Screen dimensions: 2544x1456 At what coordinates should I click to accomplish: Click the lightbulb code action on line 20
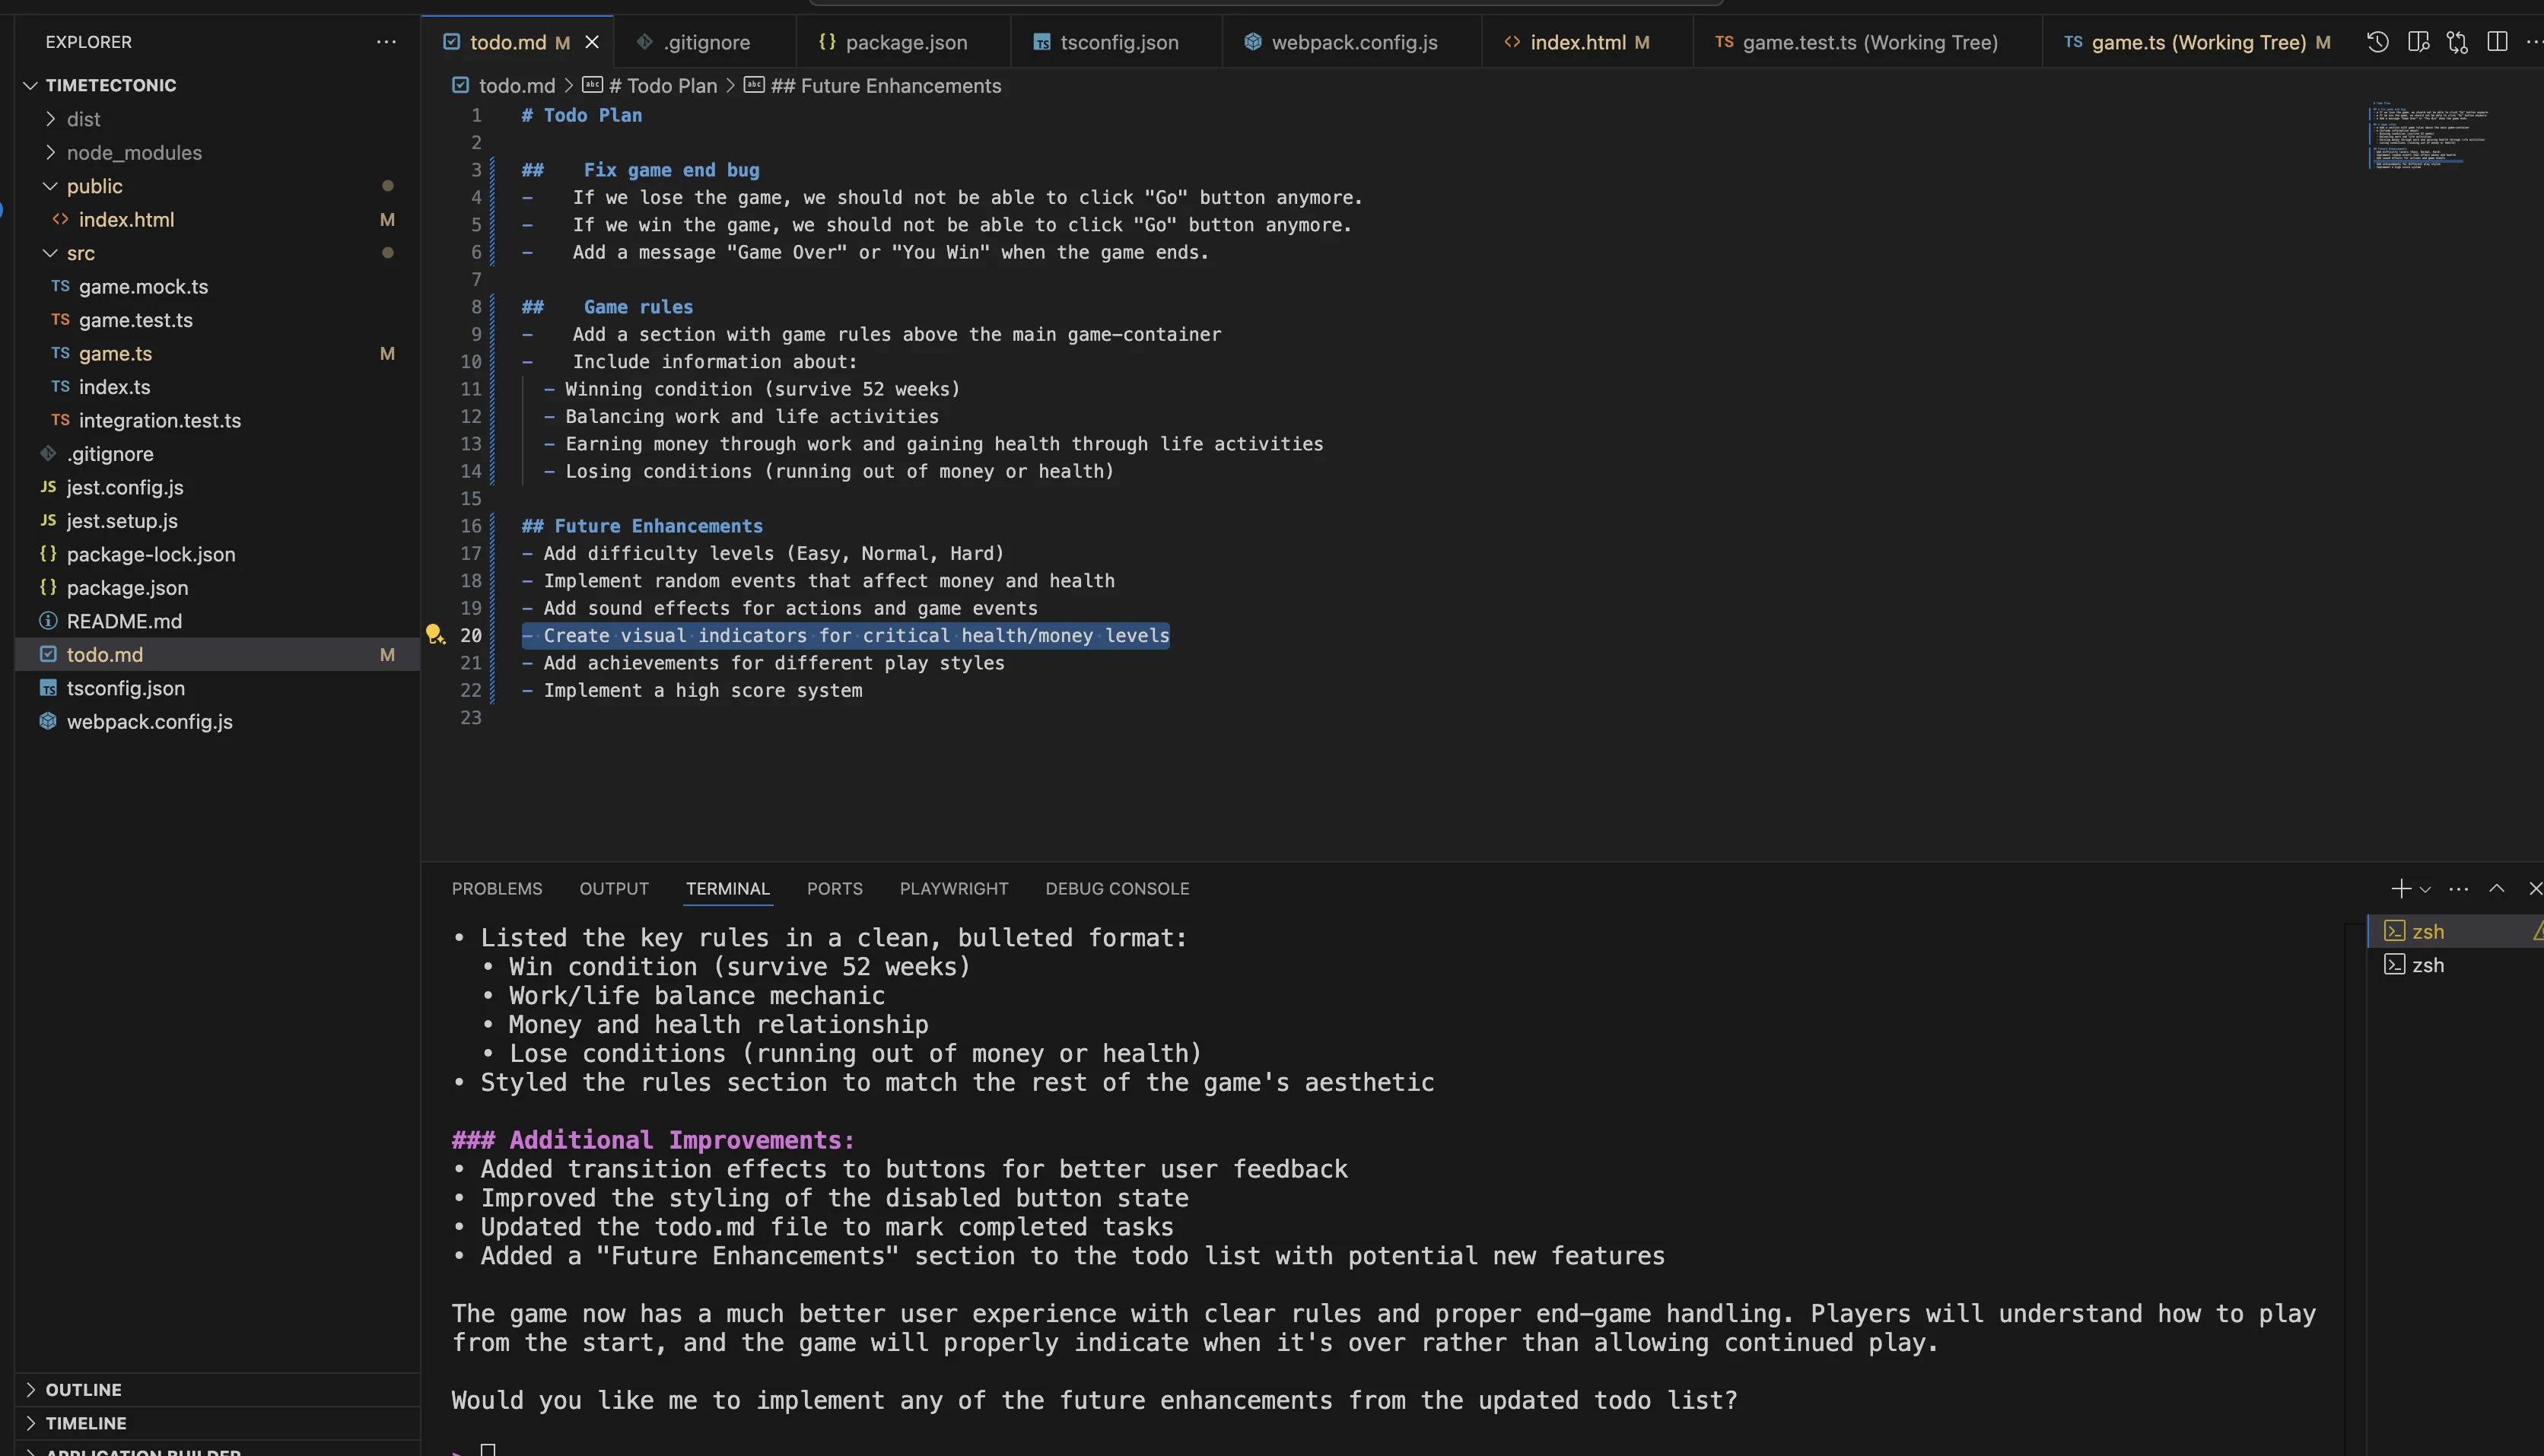435,634
